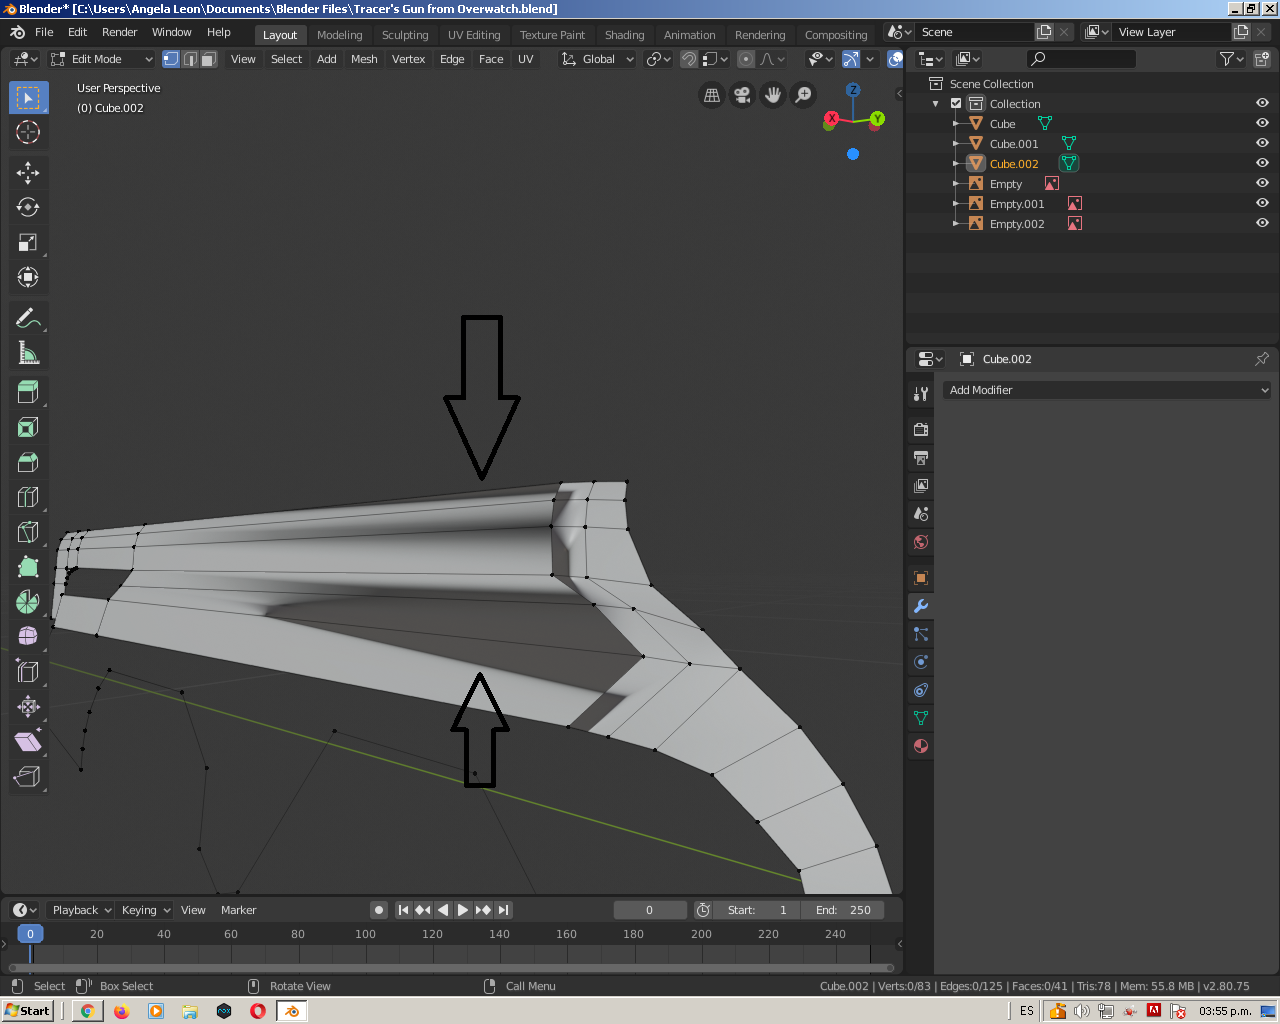Screen dimensions: 1280x1024
Task: Open the Render menu
Action: [x=119, y=32]
